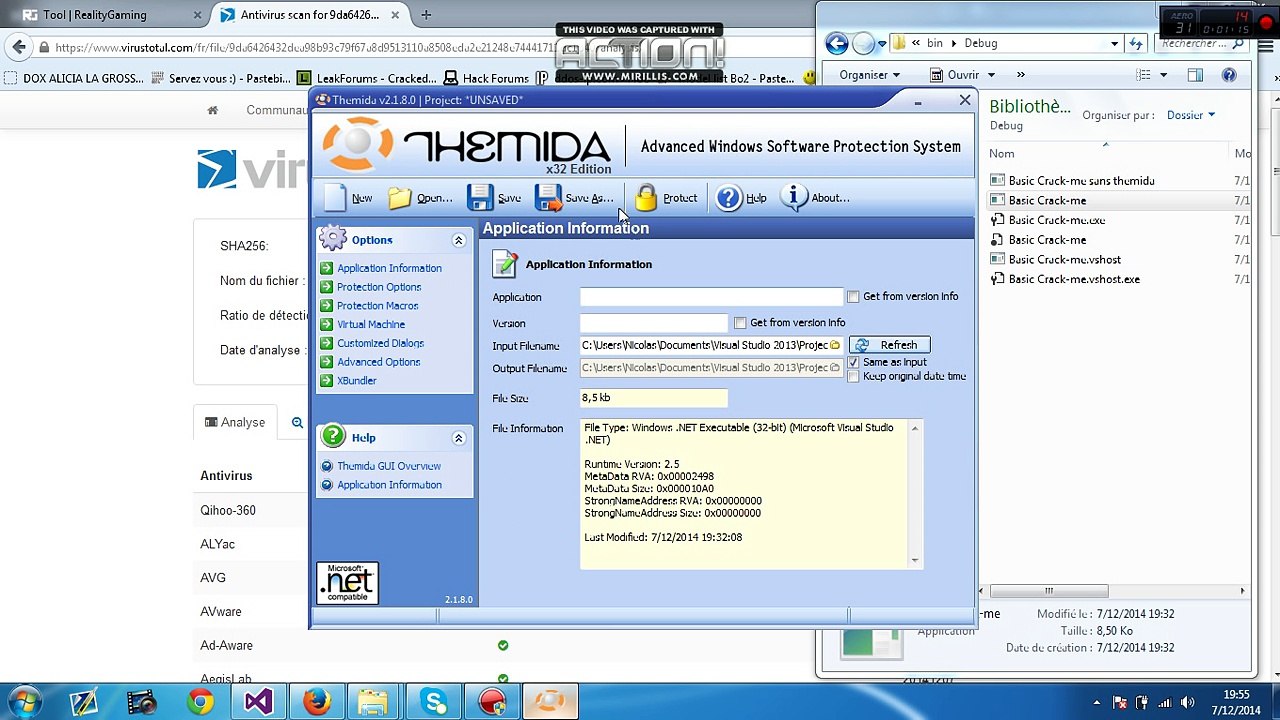Show more Explorer toolbar commands chevron
1280x720 pixels.
coord(1020,75)
